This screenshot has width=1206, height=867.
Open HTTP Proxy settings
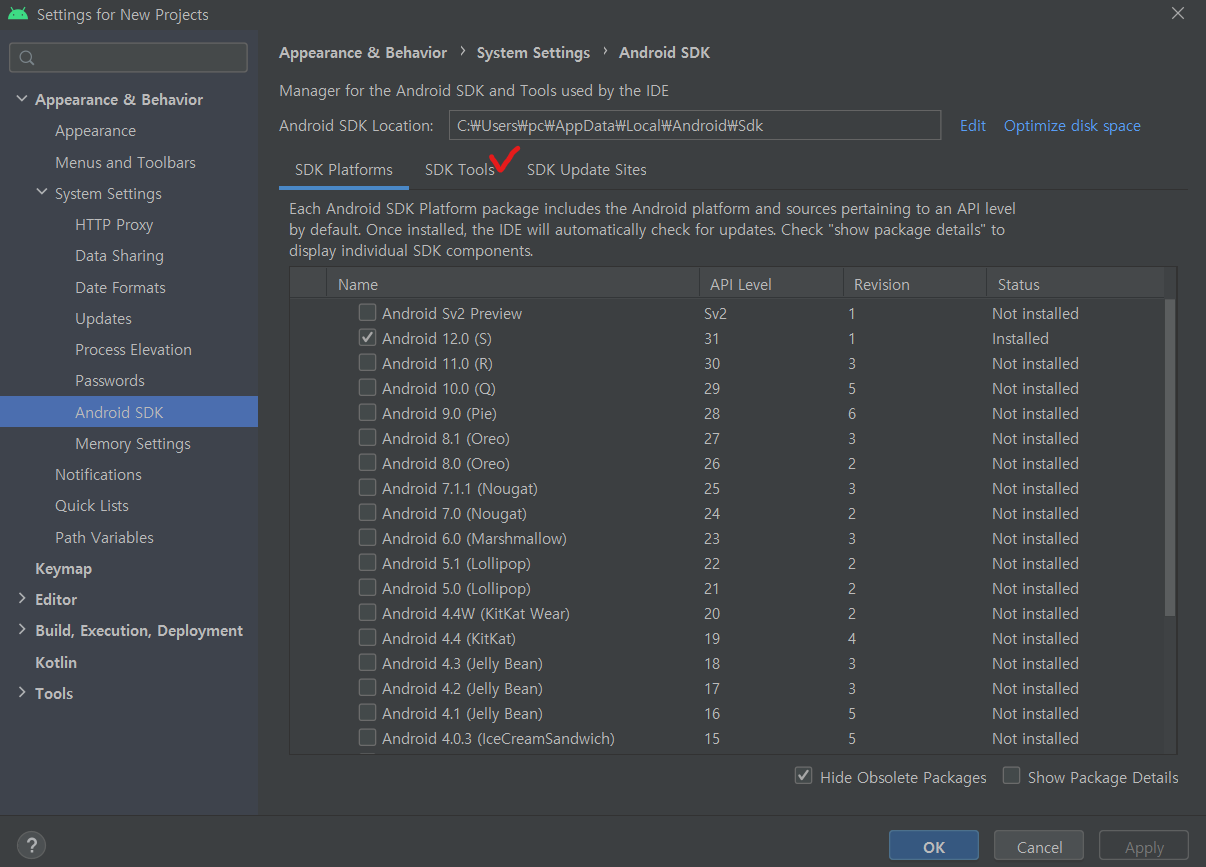point(114,225)
